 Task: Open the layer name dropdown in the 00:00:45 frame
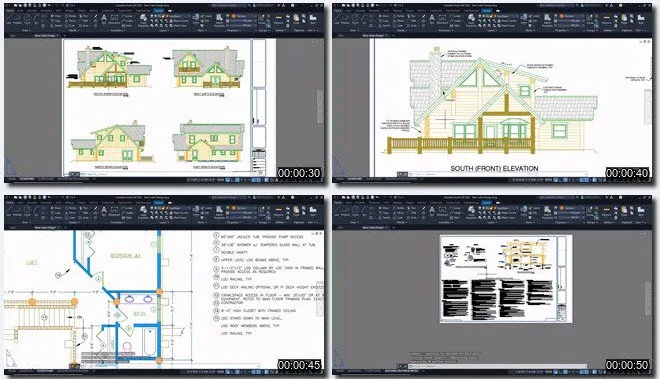178,208
